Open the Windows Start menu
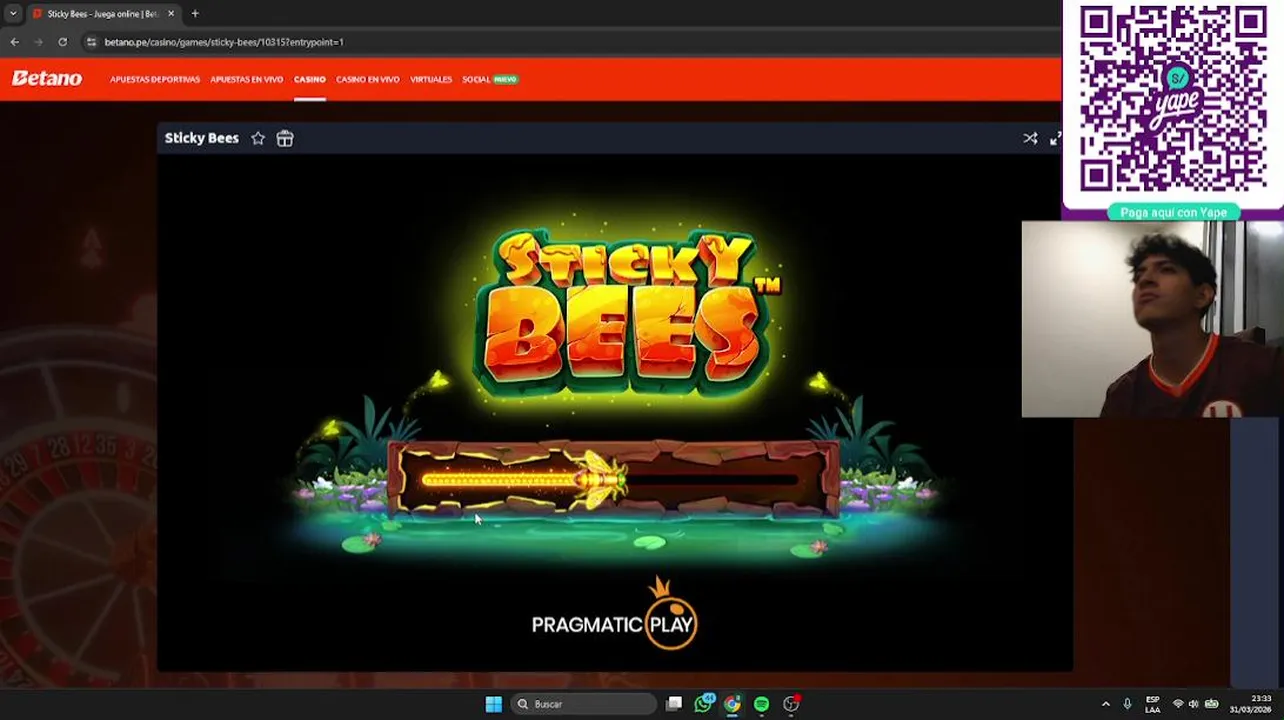 [x=493, y=704]
